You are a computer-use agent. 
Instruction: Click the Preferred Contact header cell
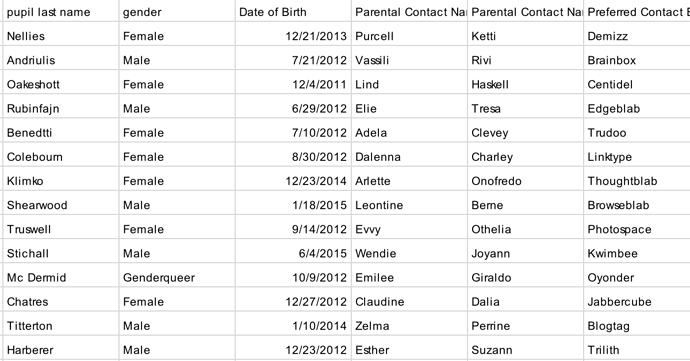coord(637,12)
